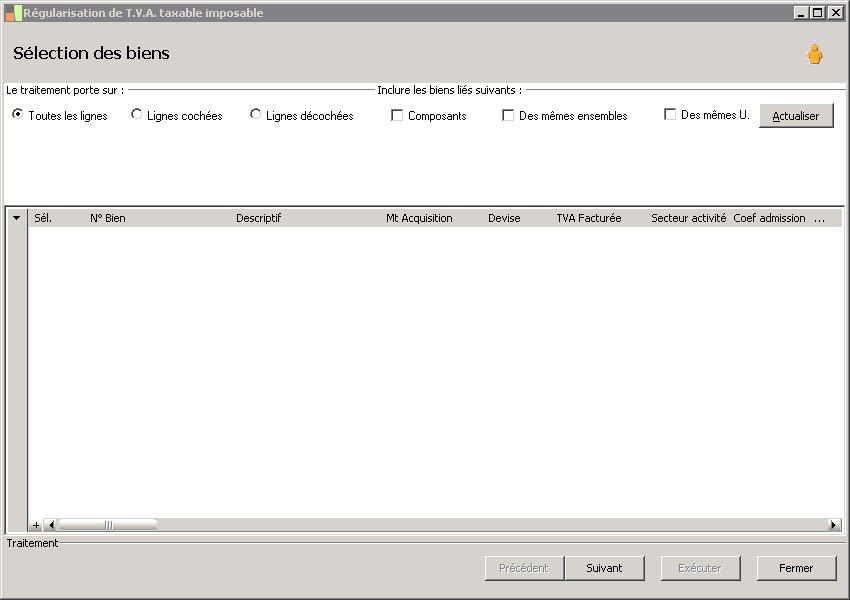Minimize the Régularisation de T.V.A. window
Viewport: 850px width, 600px height.
pos(801,12)
